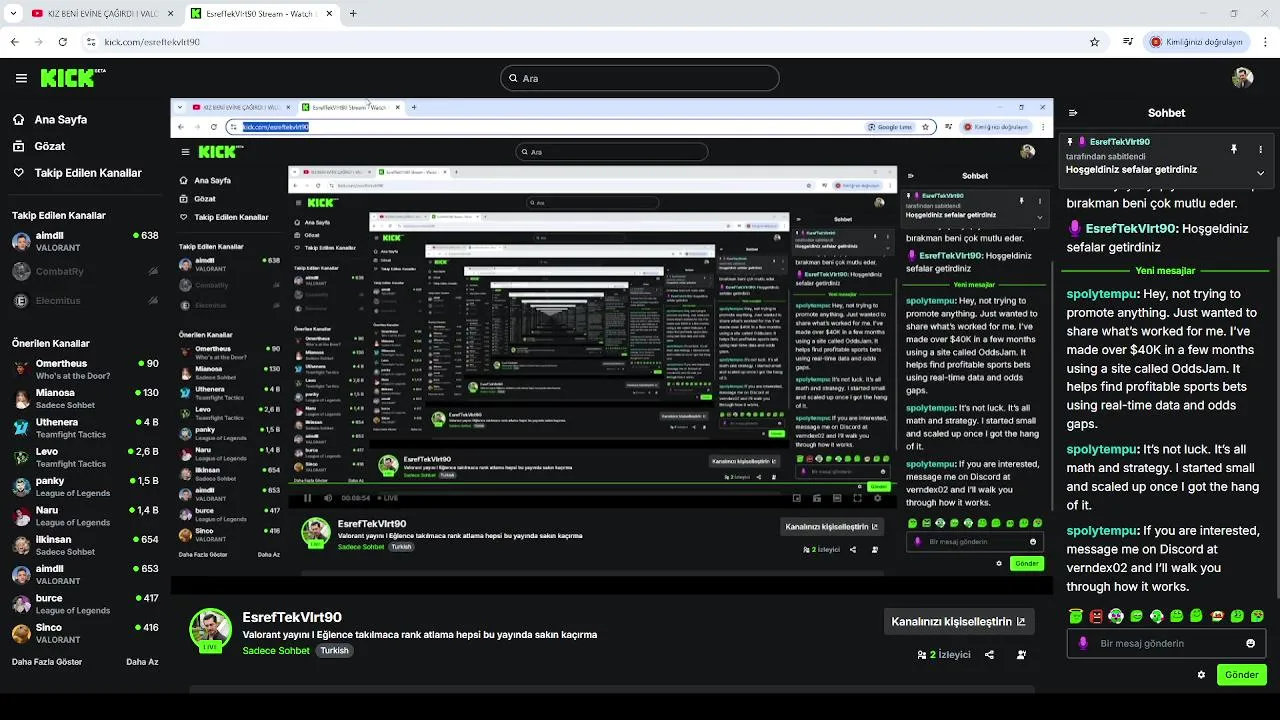1280x720 pixels.
Task: Insert the red angry emote
Action: 1096,616
